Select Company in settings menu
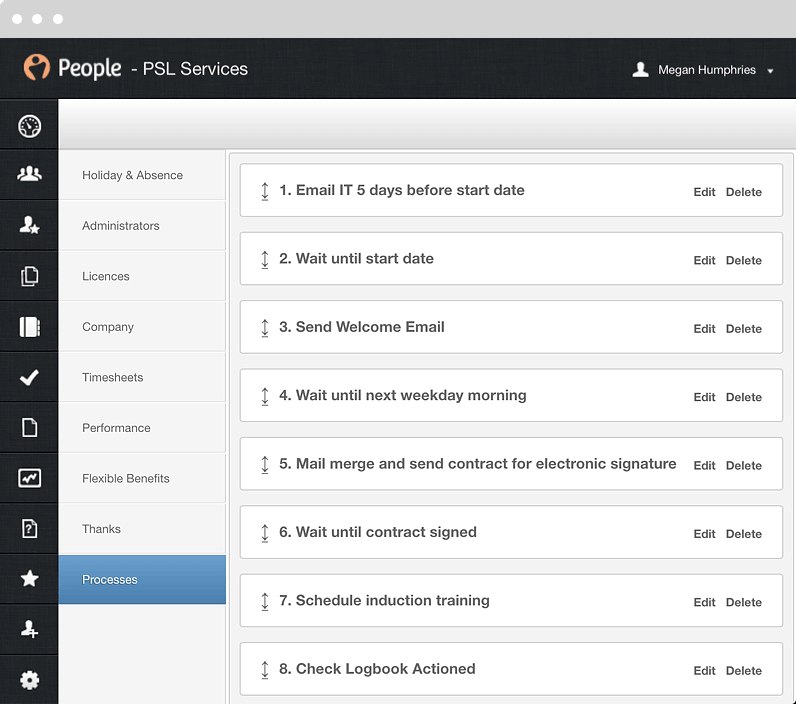Screen dimensions: 796x704 [142, 326]
